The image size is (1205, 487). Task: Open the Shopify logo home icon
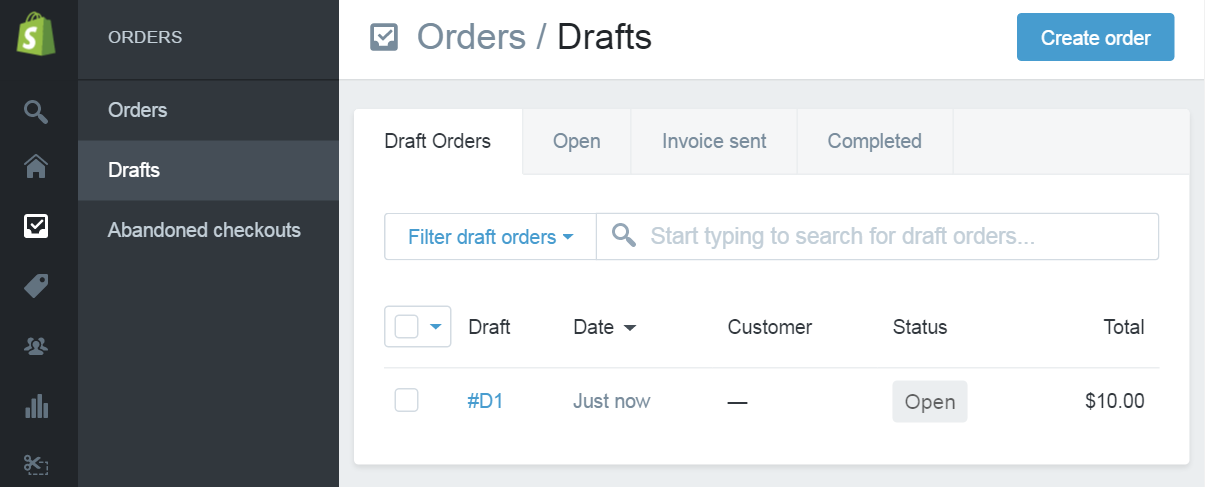[36, 36]
